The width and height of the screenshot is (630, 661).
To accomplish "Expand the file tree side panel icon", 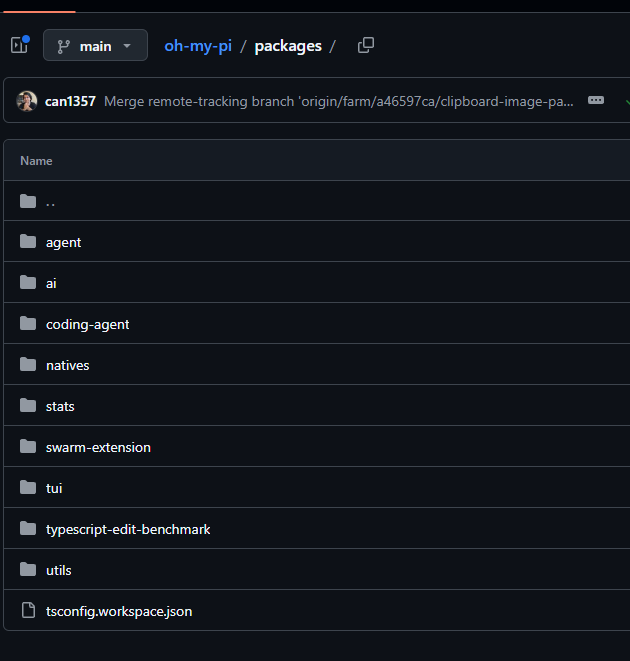I will [19, 45].
